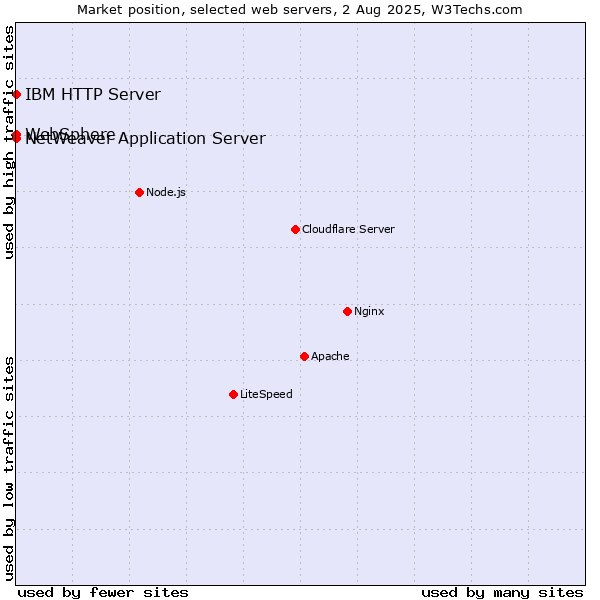
Task: Click the 'used by low traffic sites' axis label
Action: click(9, 469)
